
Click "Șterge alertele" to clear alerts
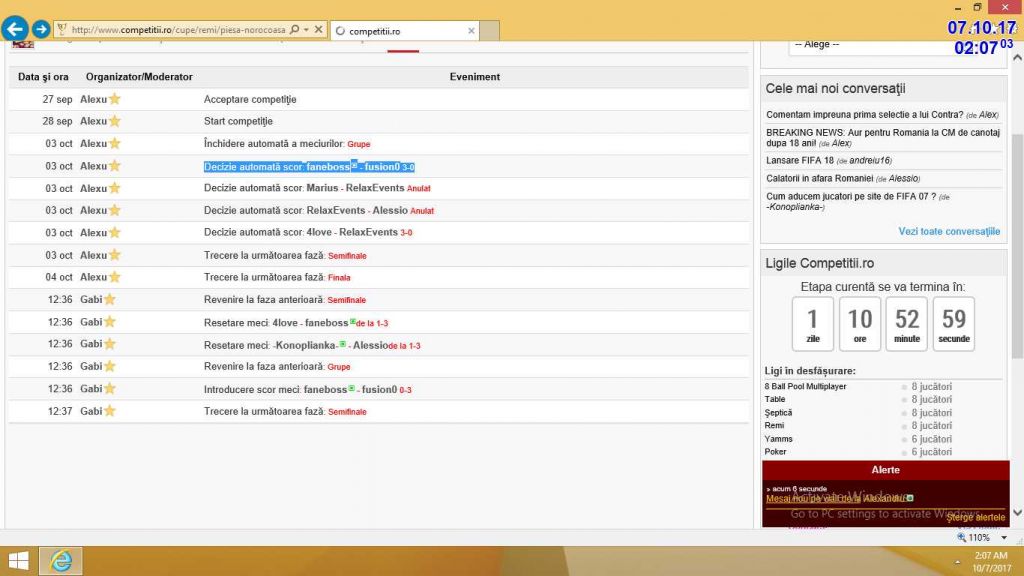(x=975, y=517)
